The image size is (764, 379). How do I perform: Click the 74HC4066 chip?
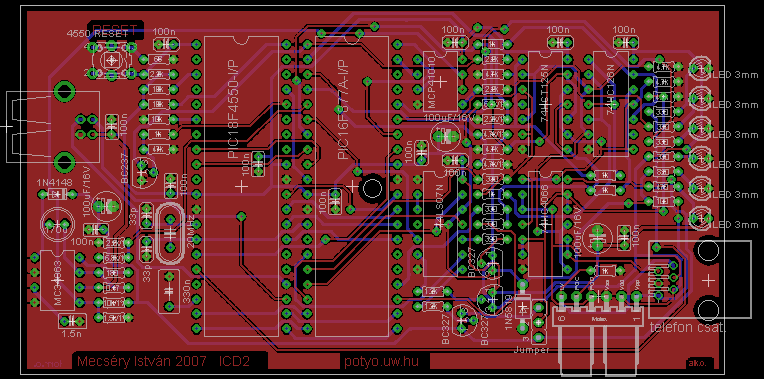tap(545, 224)
